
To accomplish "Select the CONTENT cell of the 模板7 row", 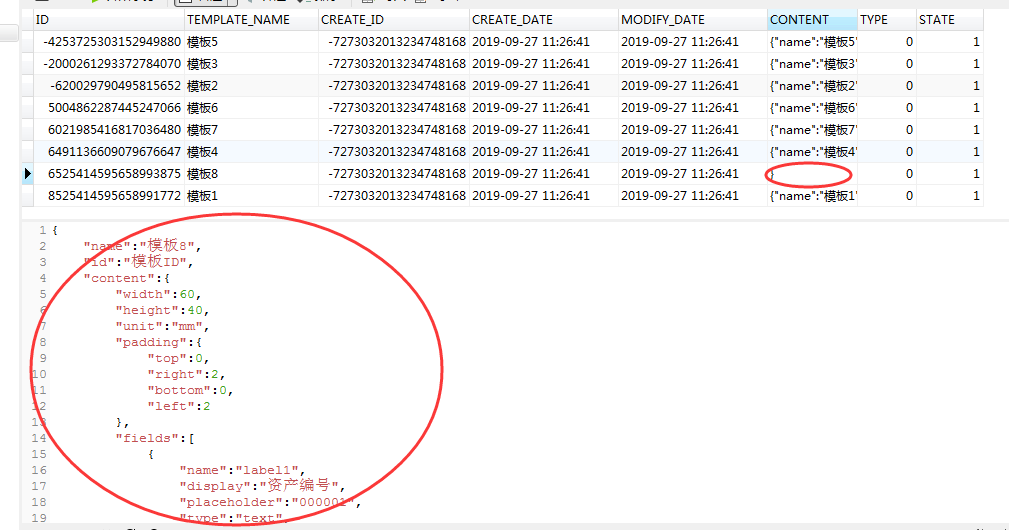I will pos(812,130).
